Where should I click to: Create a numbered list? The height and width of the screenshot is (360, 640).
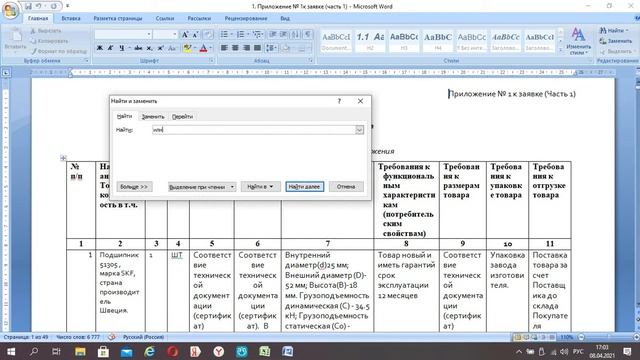[240, 35]
